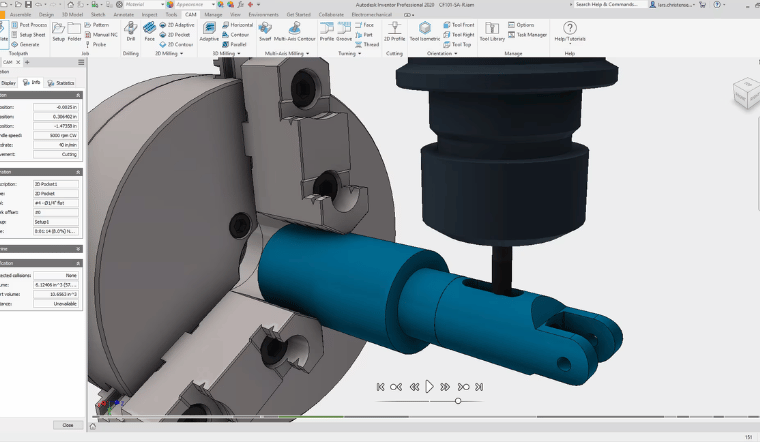Open the Help/Tutorials icon
This screenshot has width=760, height=442.
pos(570,32)
